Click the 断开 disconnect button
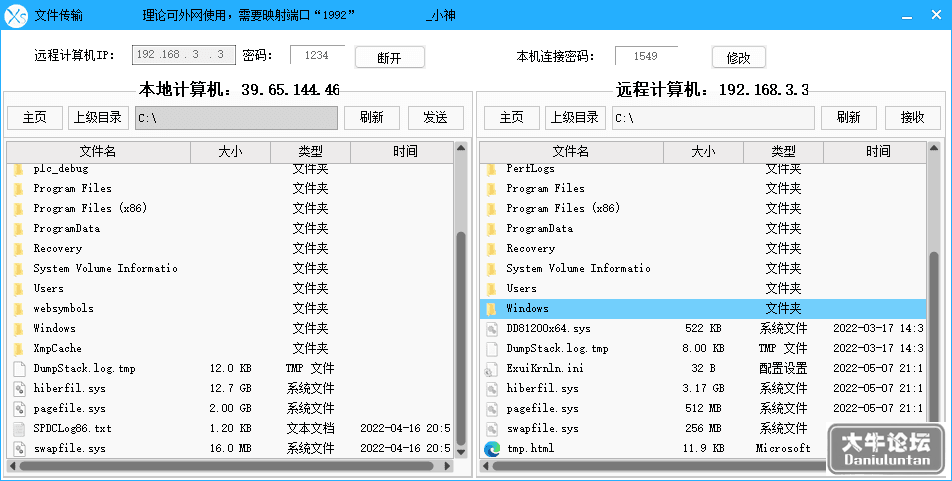This screenshot has height=481, width=952. pyautogui.click(x=389, y=57)
